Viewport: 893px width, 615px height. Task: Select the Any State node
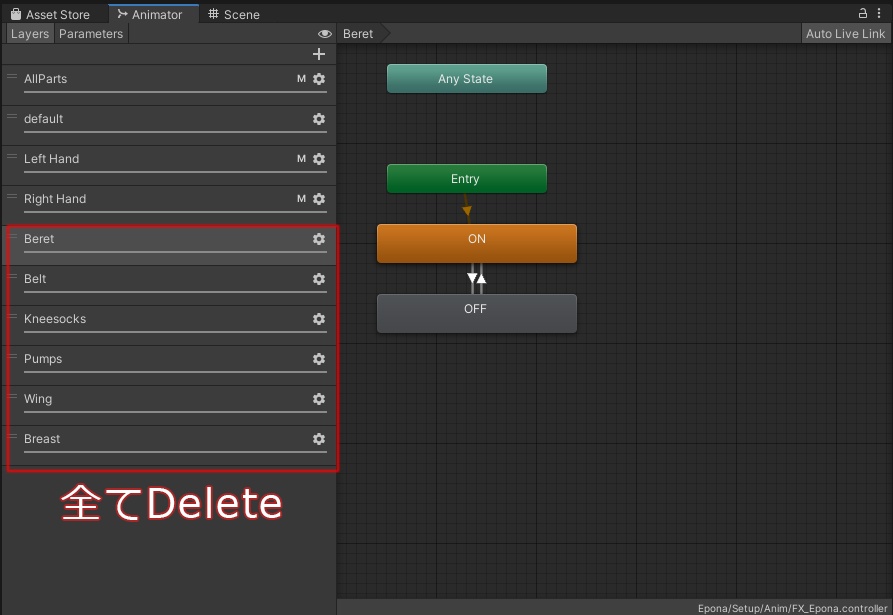(466, 79)
